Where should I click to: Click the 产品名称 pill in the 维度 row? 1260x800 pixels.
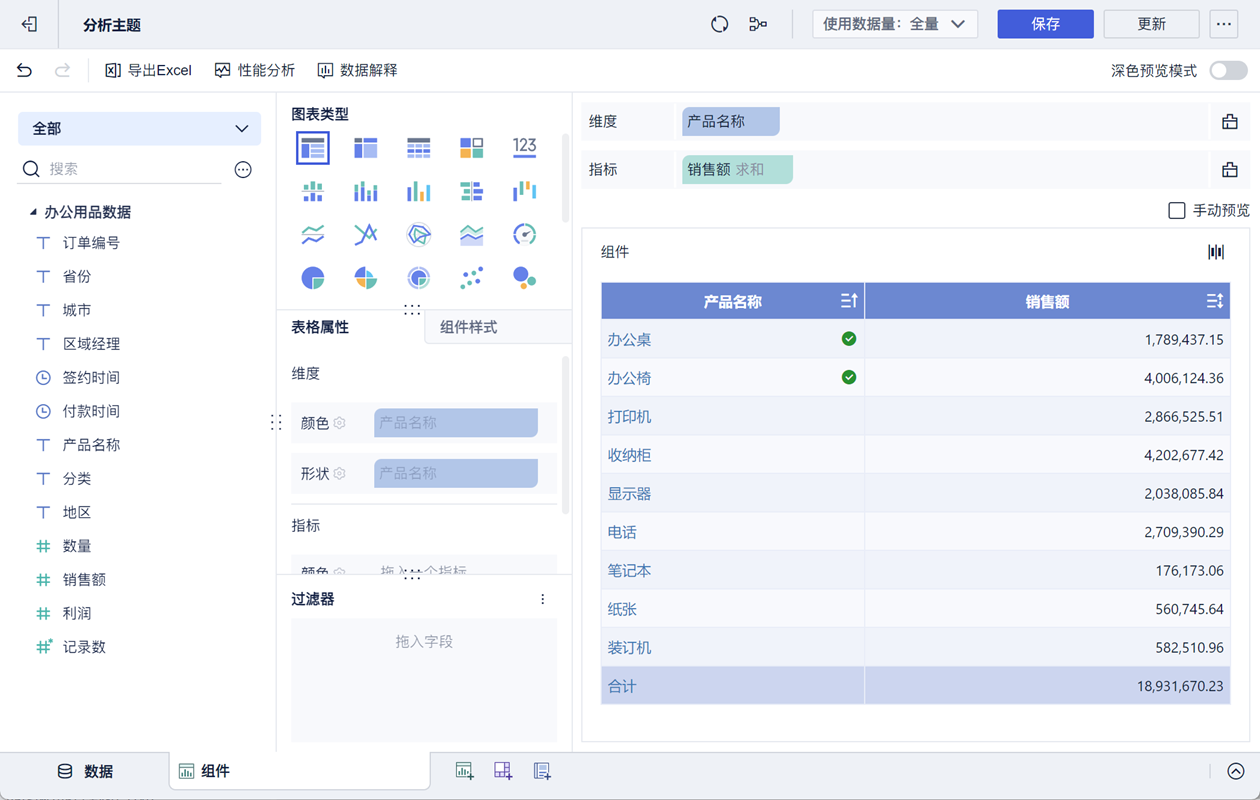730,122
